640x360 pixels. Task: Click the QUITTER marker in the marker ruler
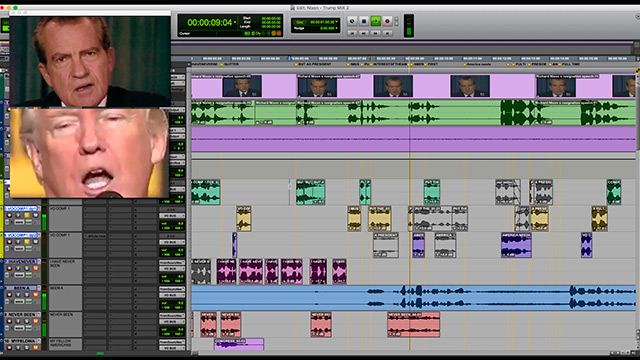(231, 64)
